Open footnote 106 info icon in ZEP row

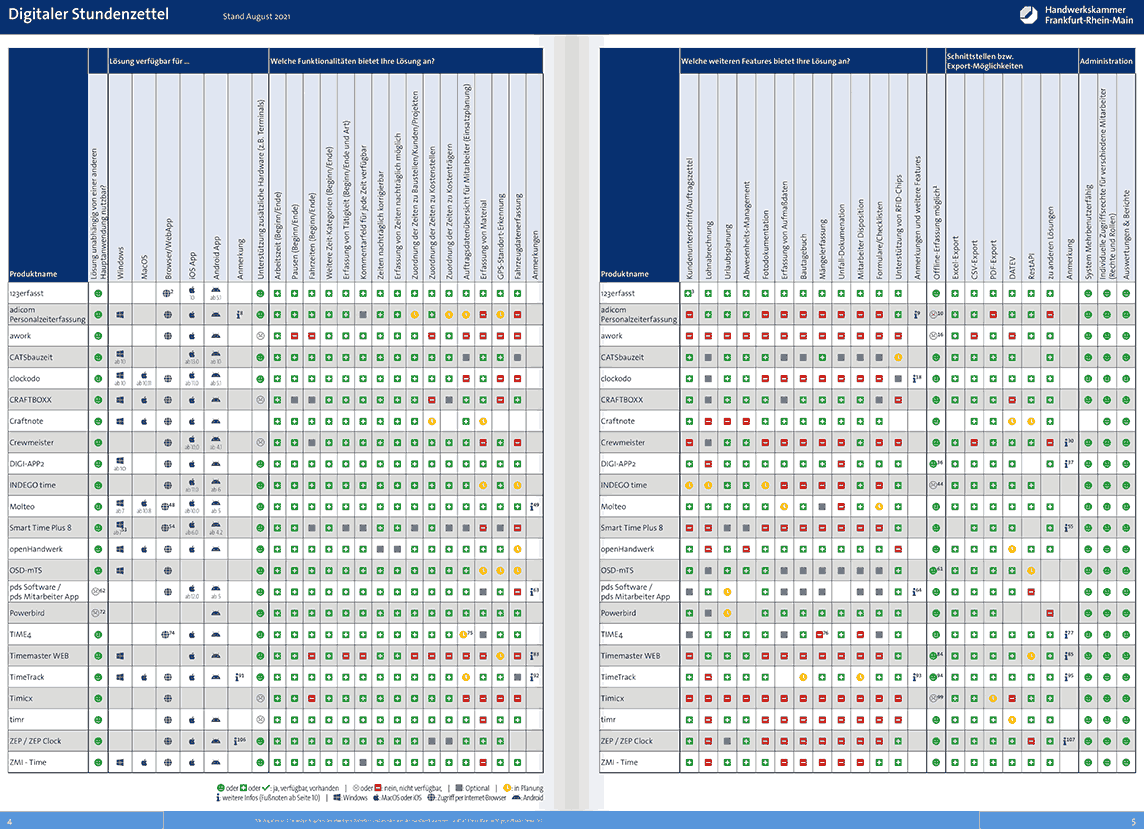pyautogui.click(x=239, y=741)
